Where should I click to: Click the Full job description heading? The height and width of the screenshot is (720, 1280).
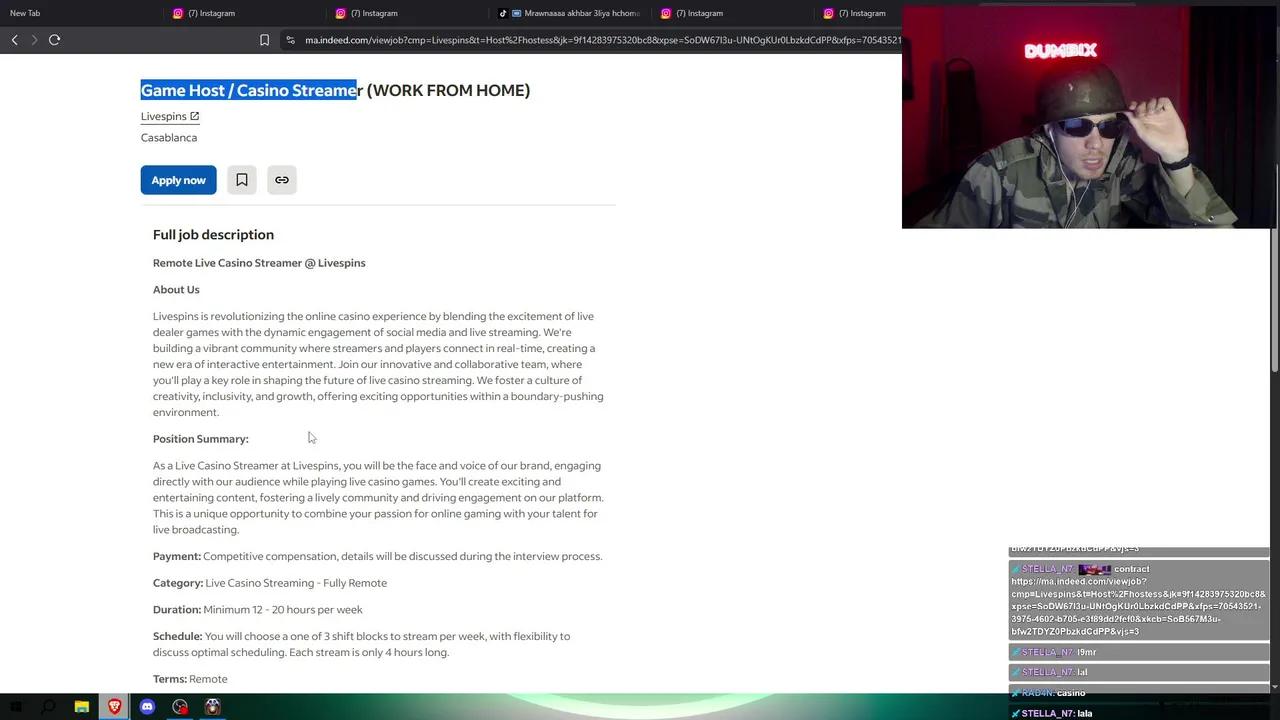pyautogui.click(x=213, y=235)
